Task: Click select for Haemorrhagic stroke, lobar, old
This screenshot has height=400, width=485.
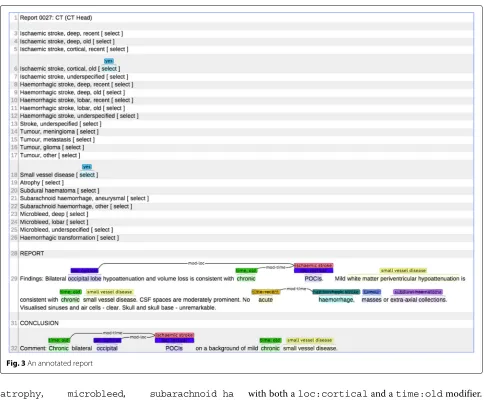Action: point(114,108)
